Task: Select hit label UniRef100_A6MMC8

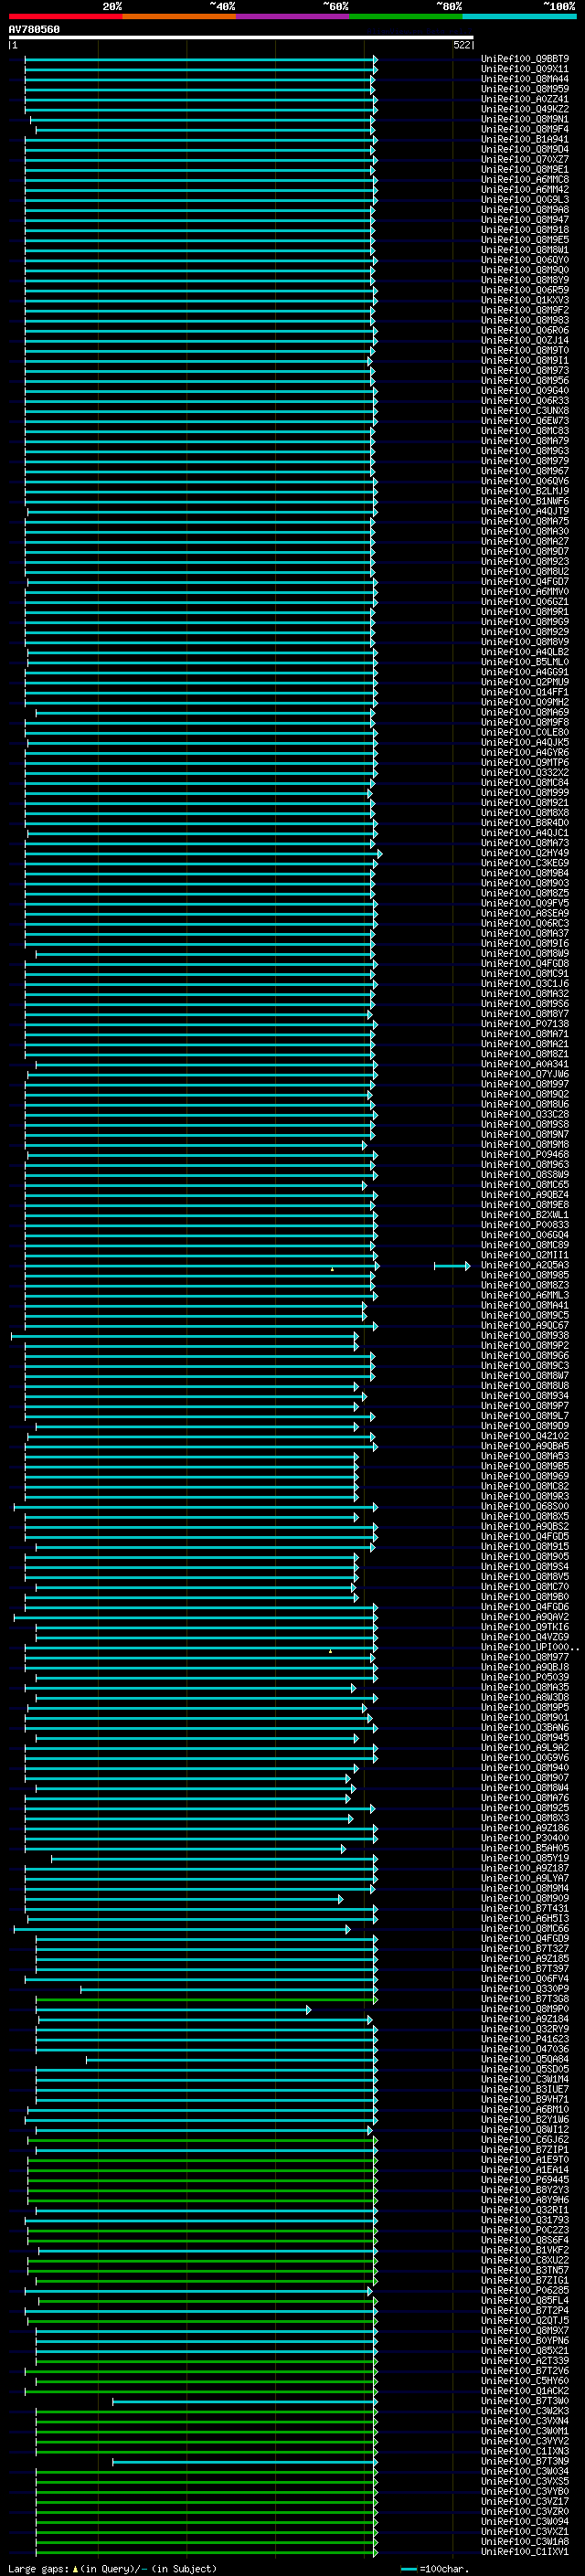Action: tap(525, 180)
